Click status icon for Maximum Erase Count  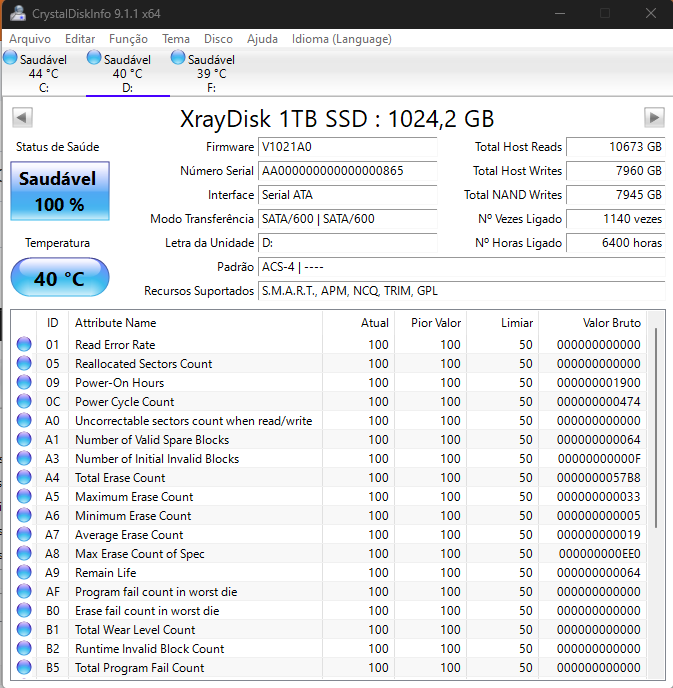[24, 496]
